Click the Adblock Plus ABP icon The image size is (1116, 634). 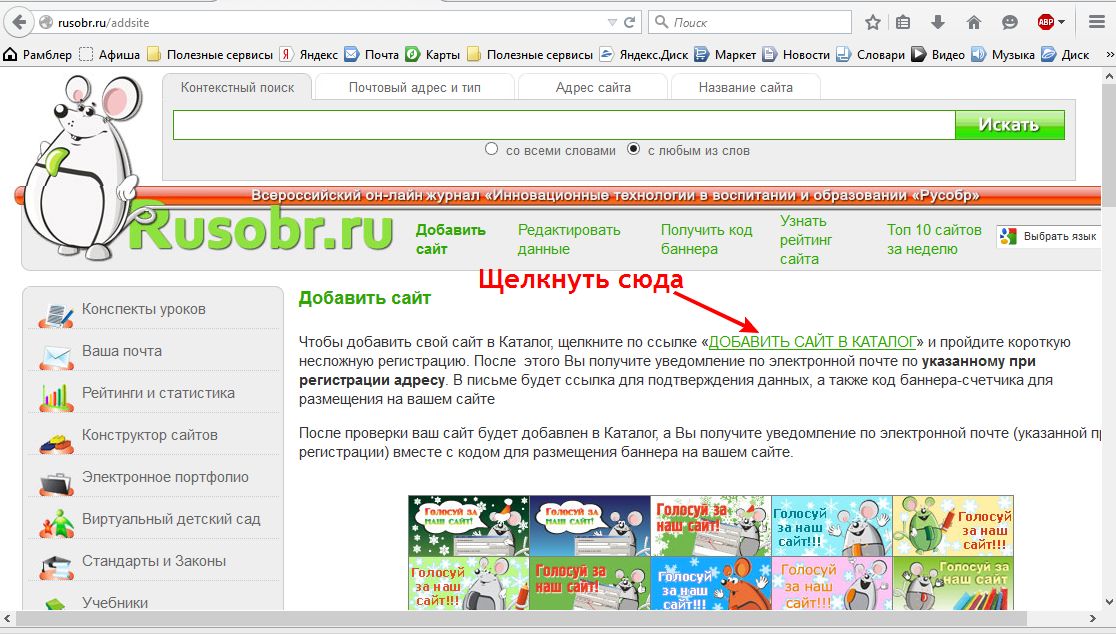(1045, 22)
